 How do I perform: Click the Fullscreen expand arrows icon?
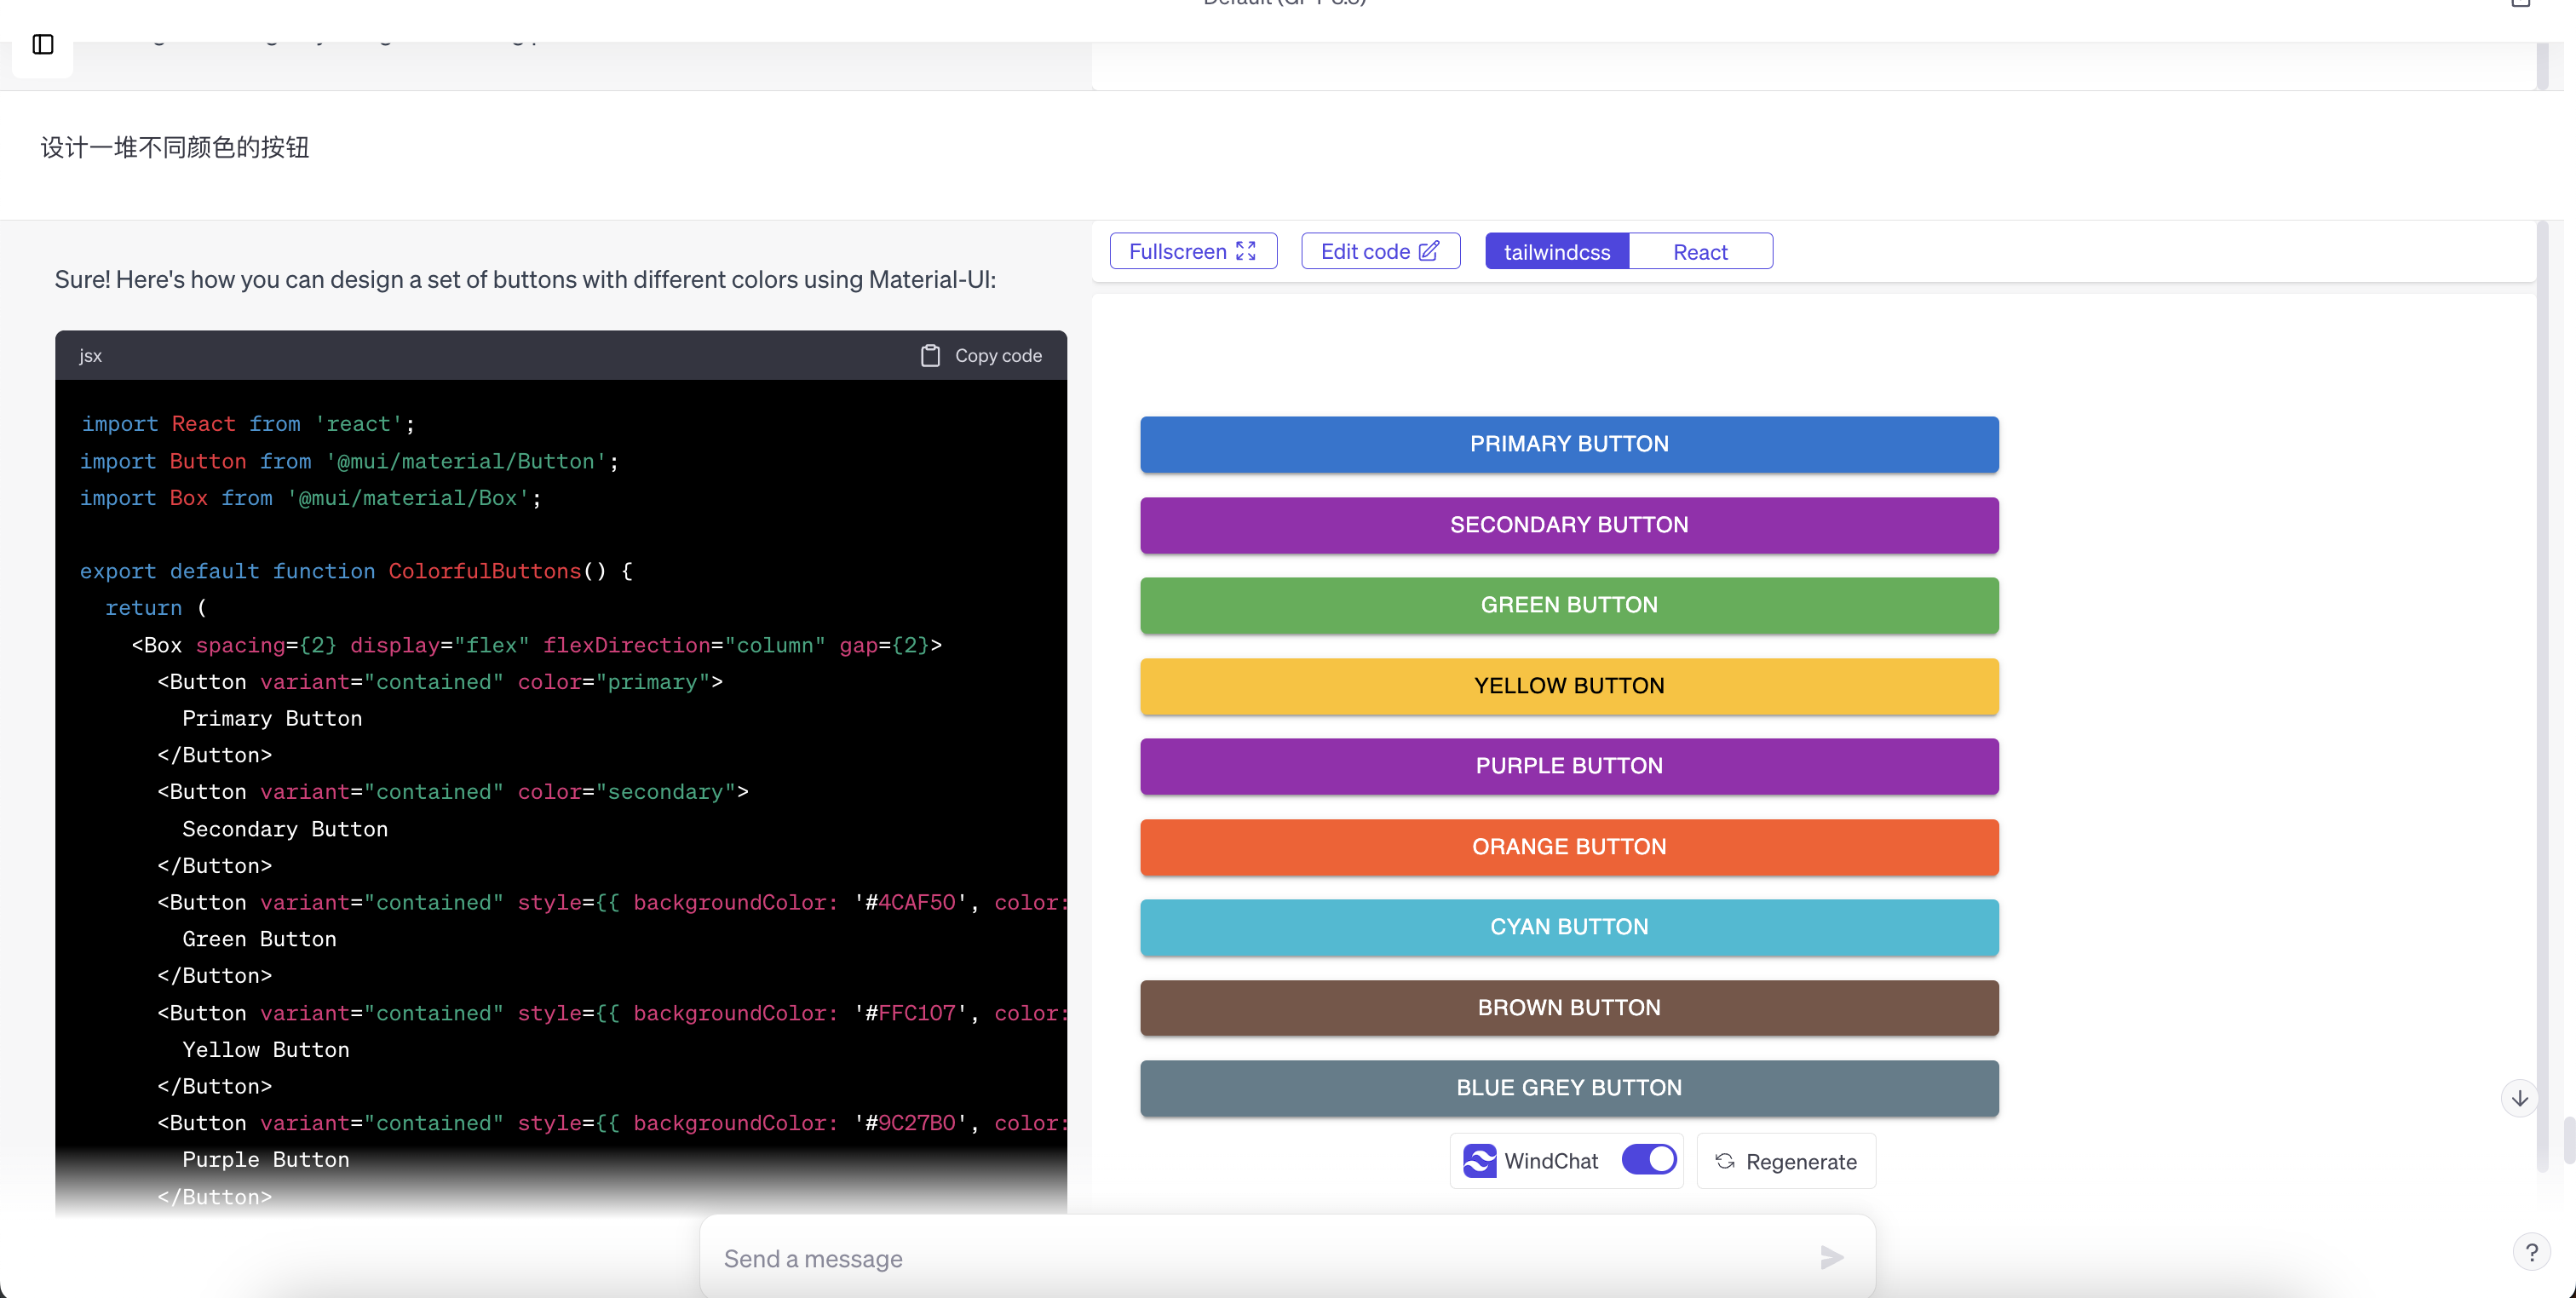click(1245, 251)
